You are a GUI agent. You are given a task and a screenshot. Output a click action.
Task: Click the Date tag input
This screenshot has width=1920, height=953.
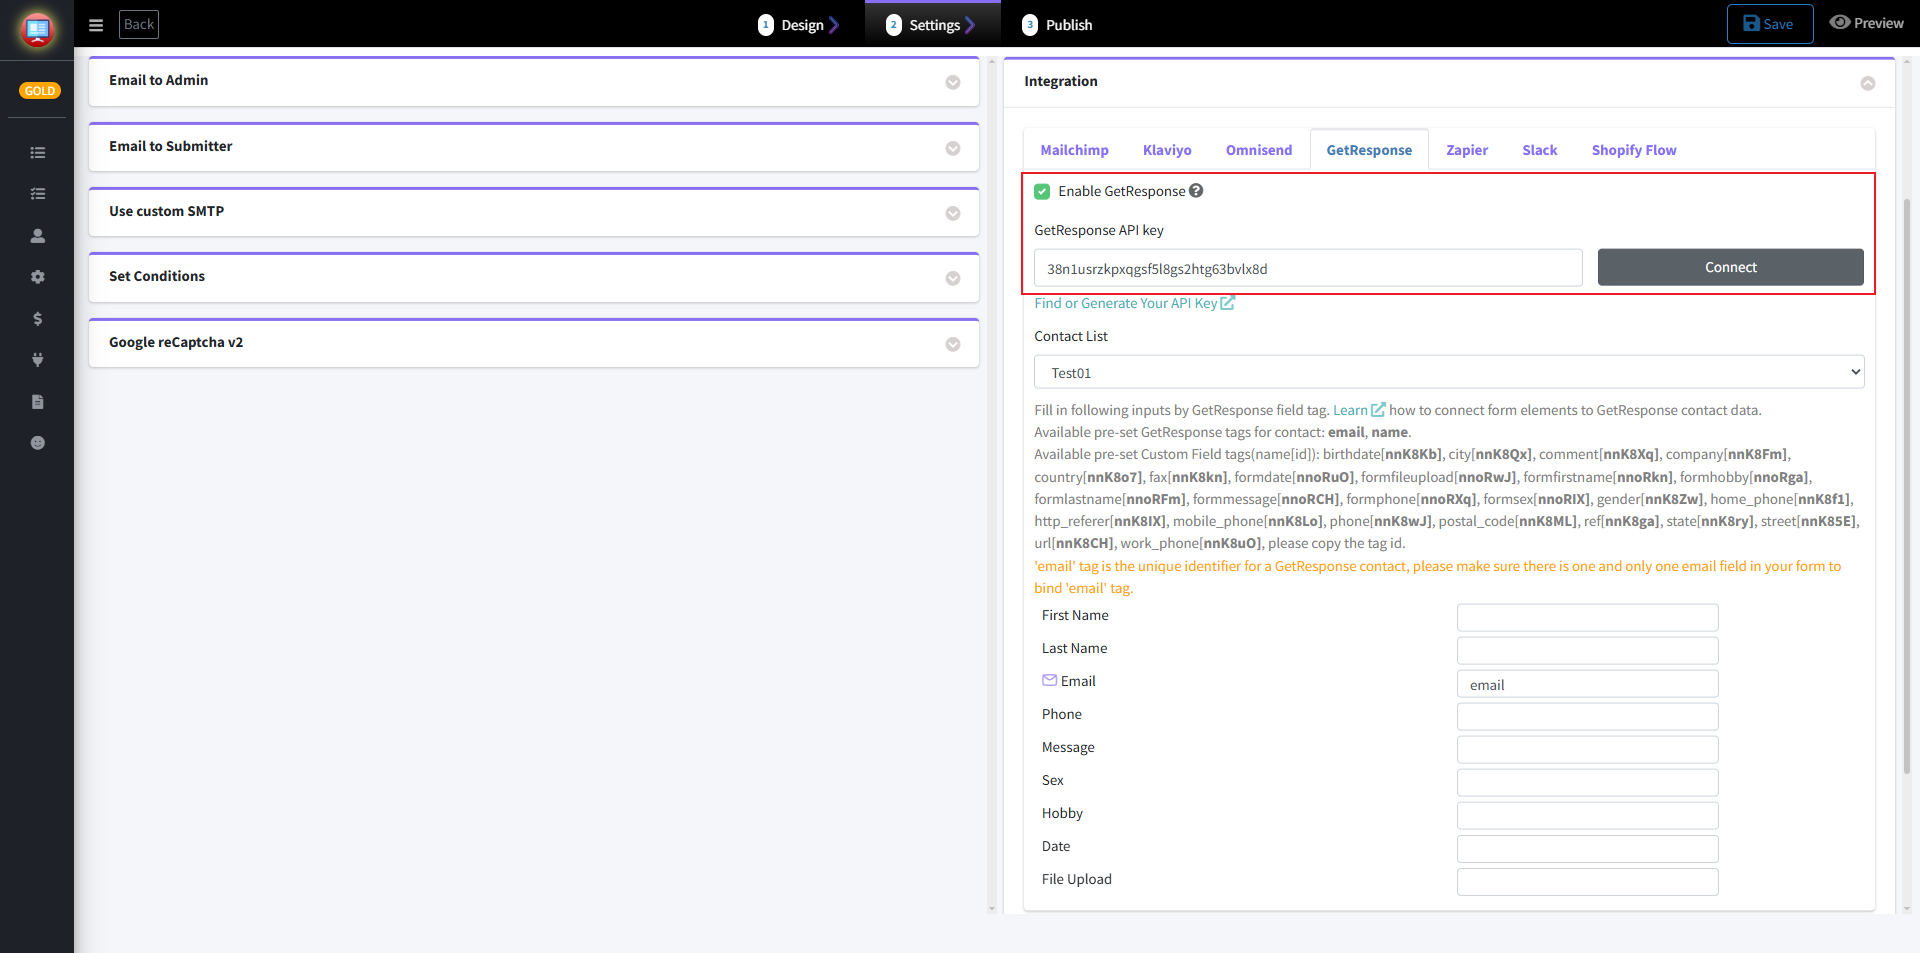point(1587,848)
